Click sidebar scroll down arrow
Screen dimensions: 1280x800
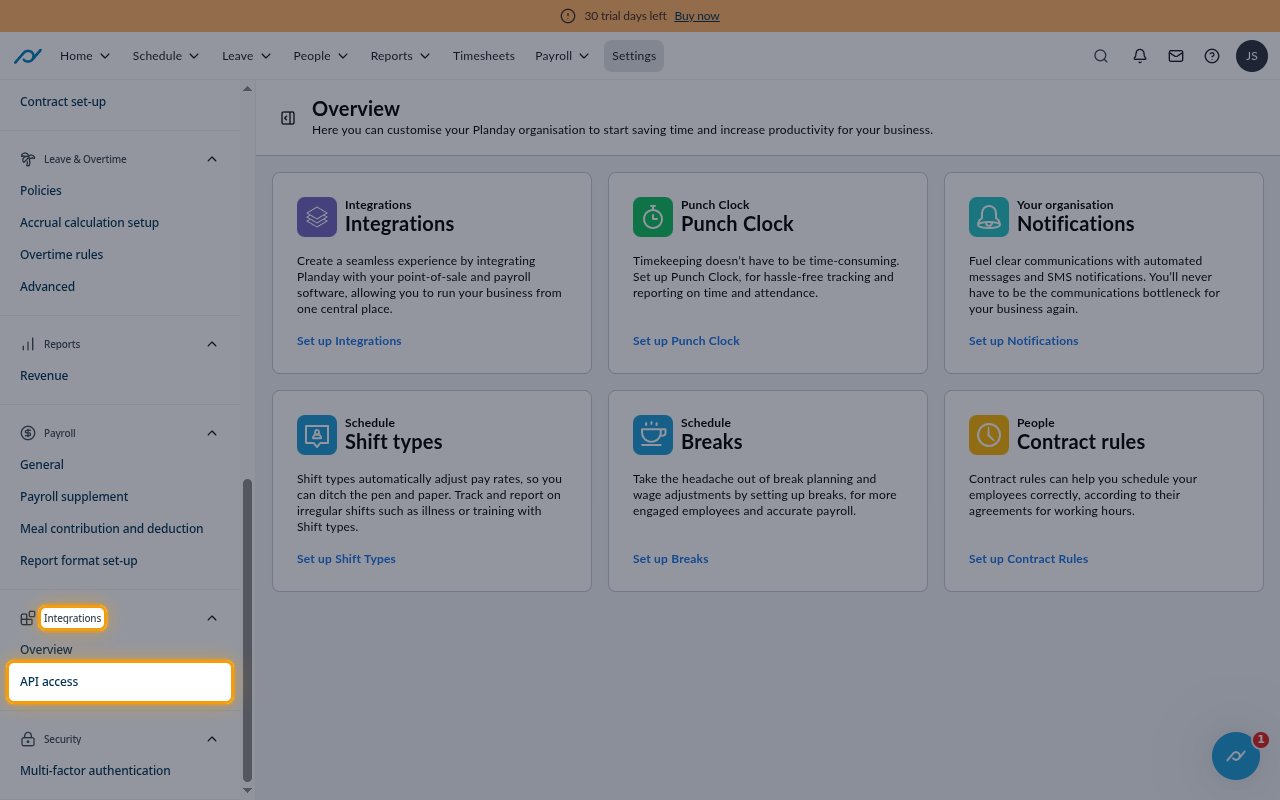[x=248, y=790]
